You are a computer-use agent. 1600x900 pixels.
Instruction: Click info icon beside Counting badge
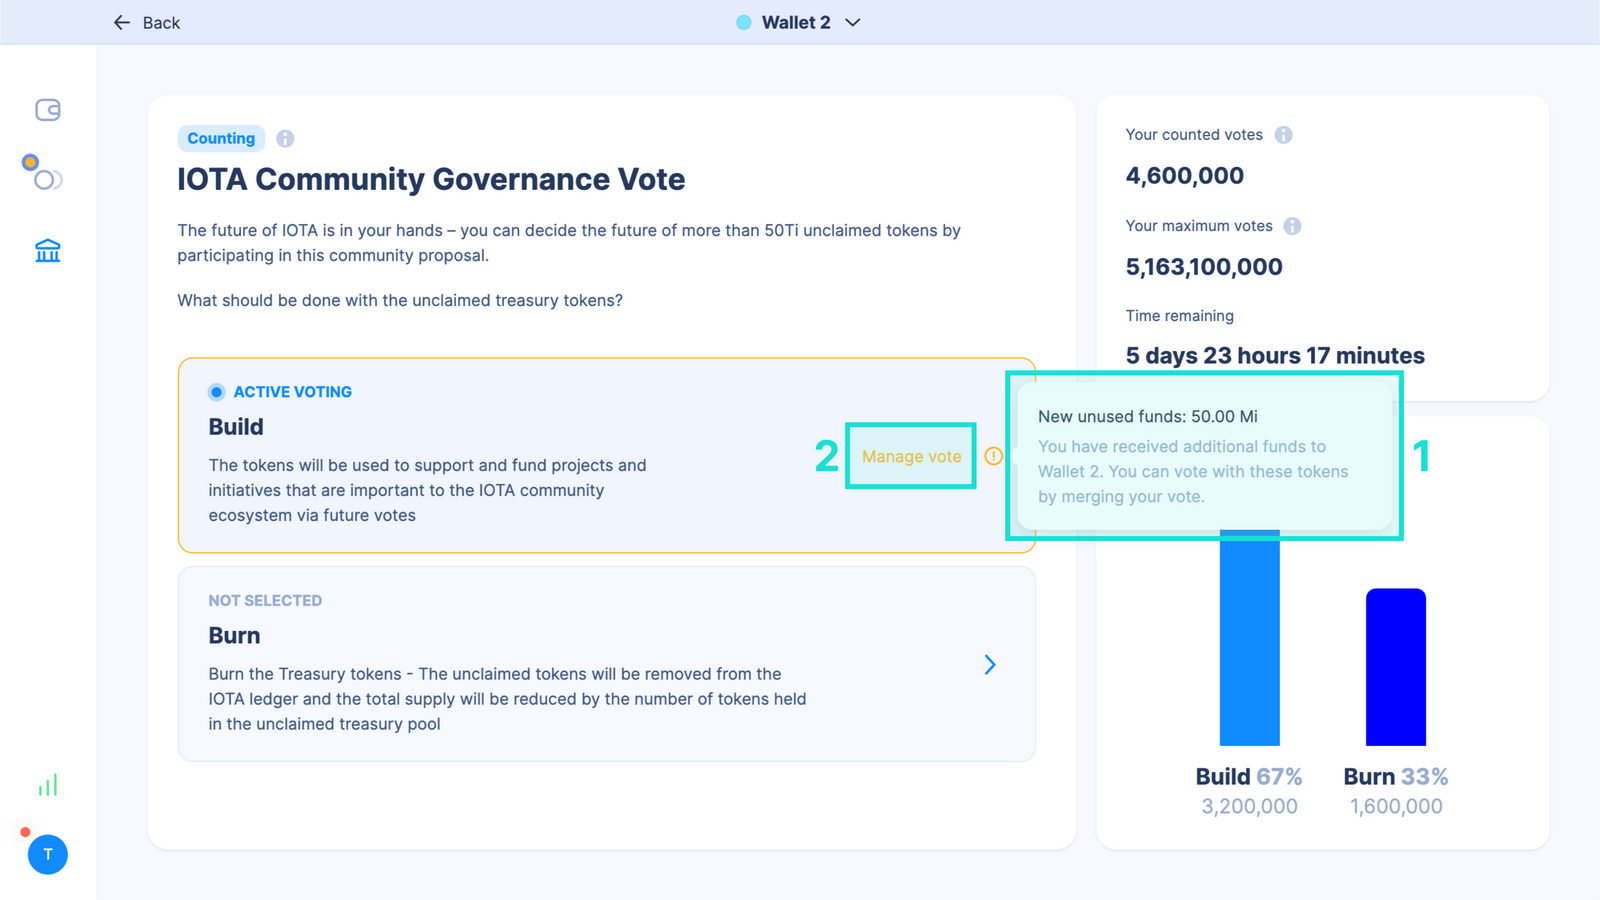click(x=285, y=139)
